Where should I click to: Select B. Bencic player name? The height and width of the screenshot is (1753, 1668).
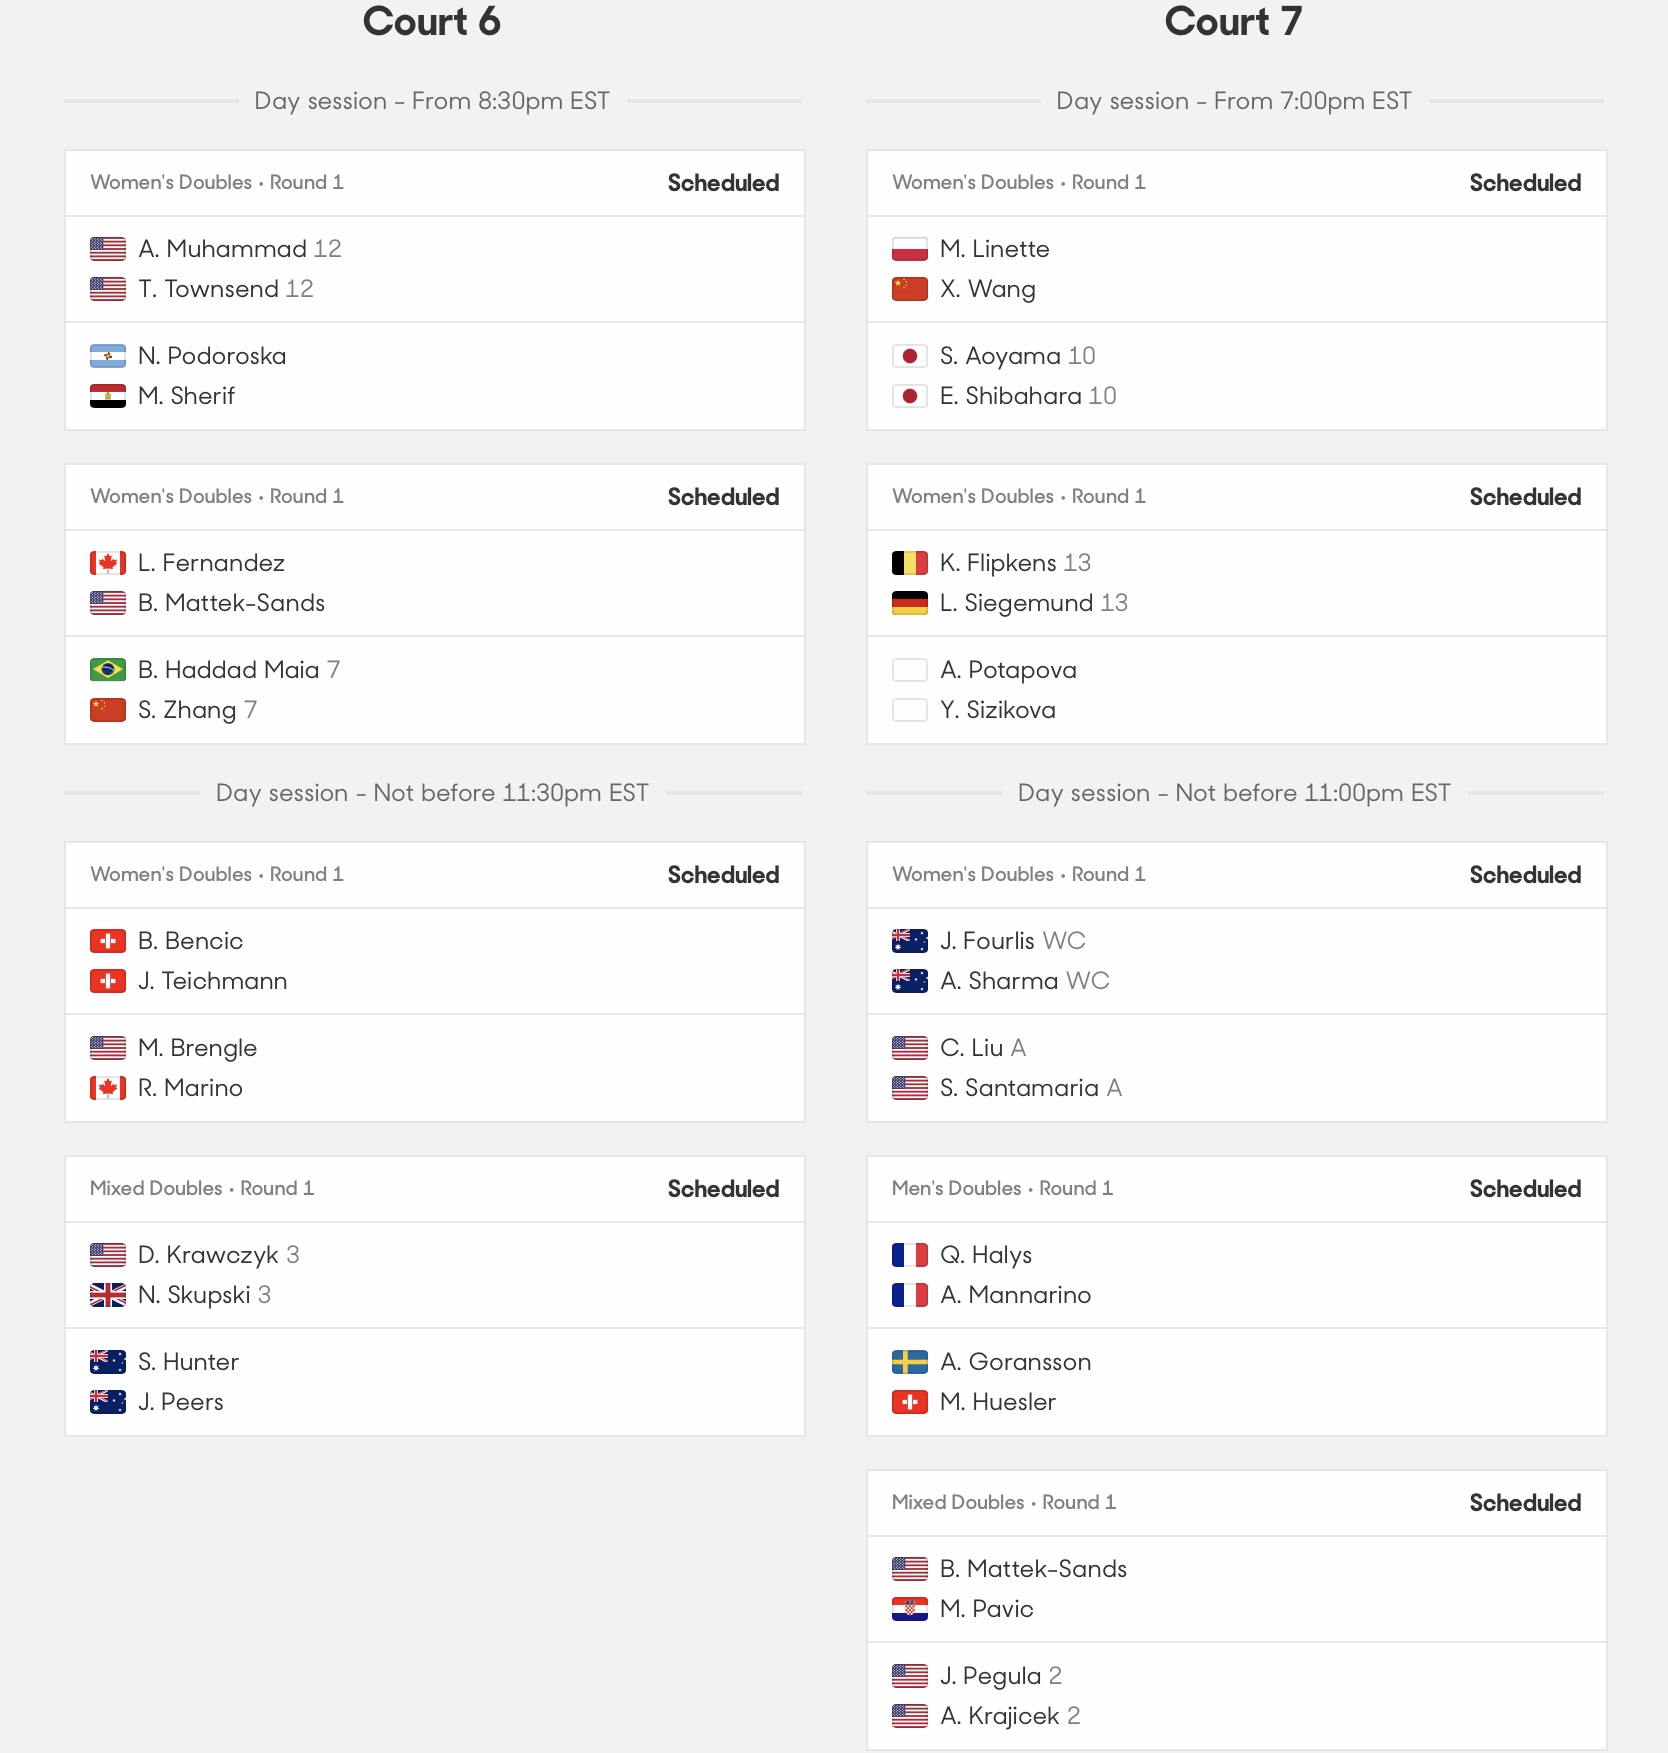(190, 941)
